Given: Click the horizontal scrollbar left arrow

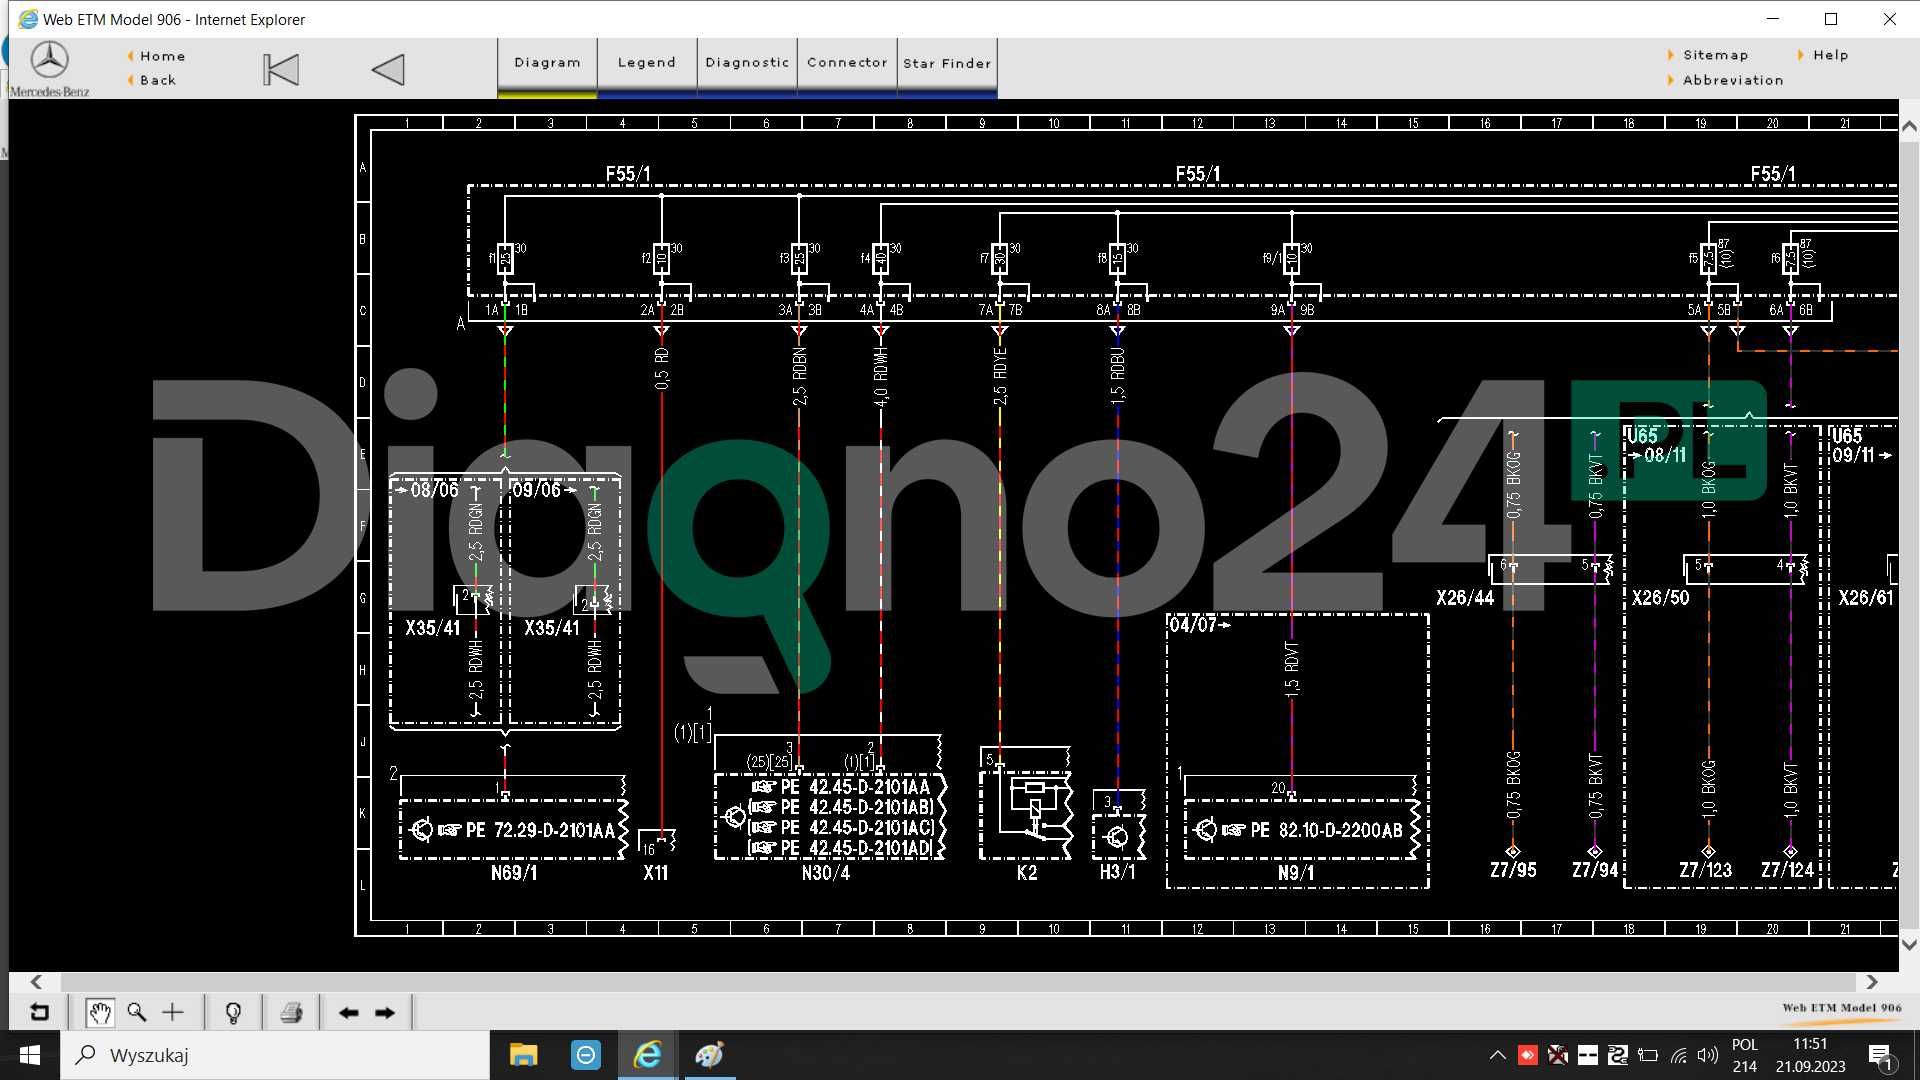Looking at the screenshot, I should [37, 982].
